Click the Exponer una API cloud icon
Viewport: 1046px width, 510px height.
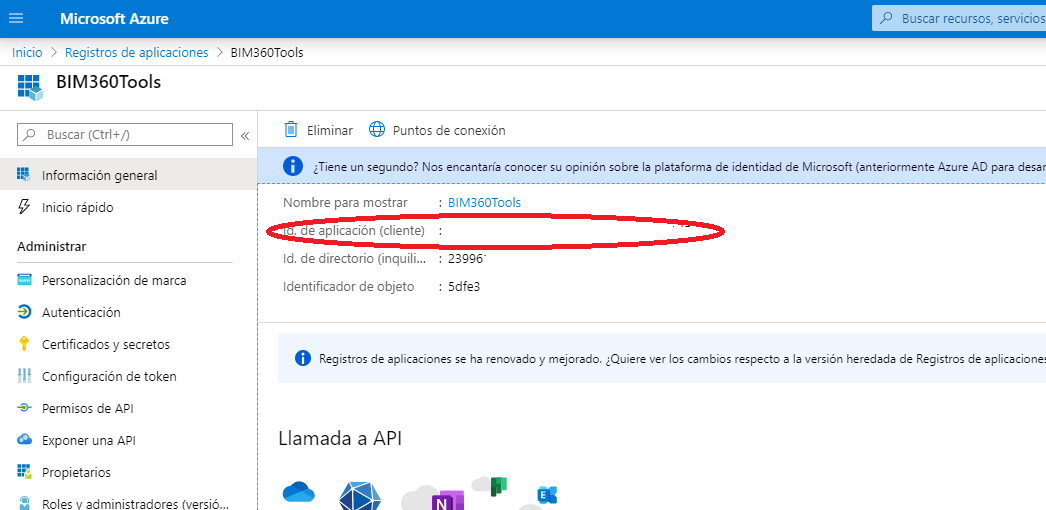(24, 439)
